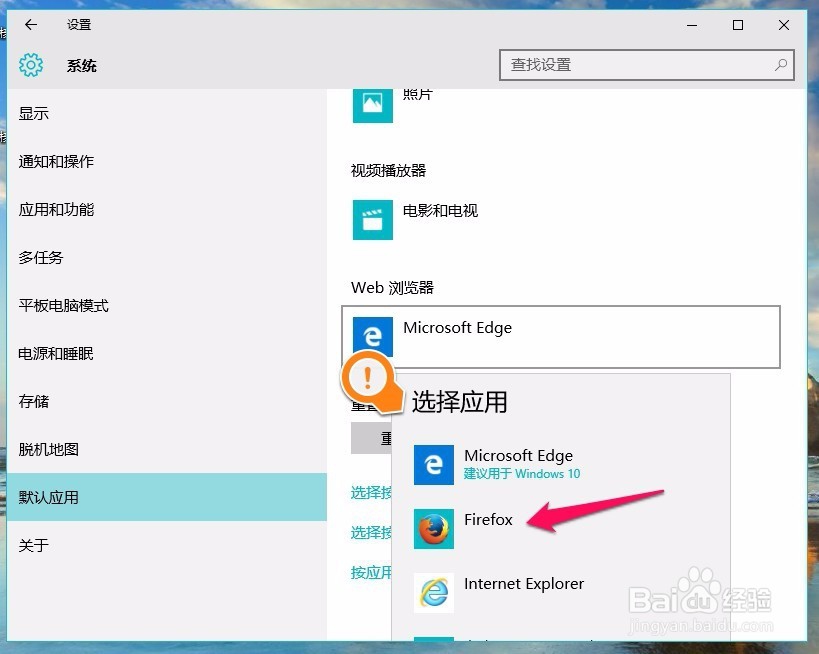Screen dimensions: 819x654
Task: Choose Microsoft Edge in the app list
Action: tap(560, 465)
